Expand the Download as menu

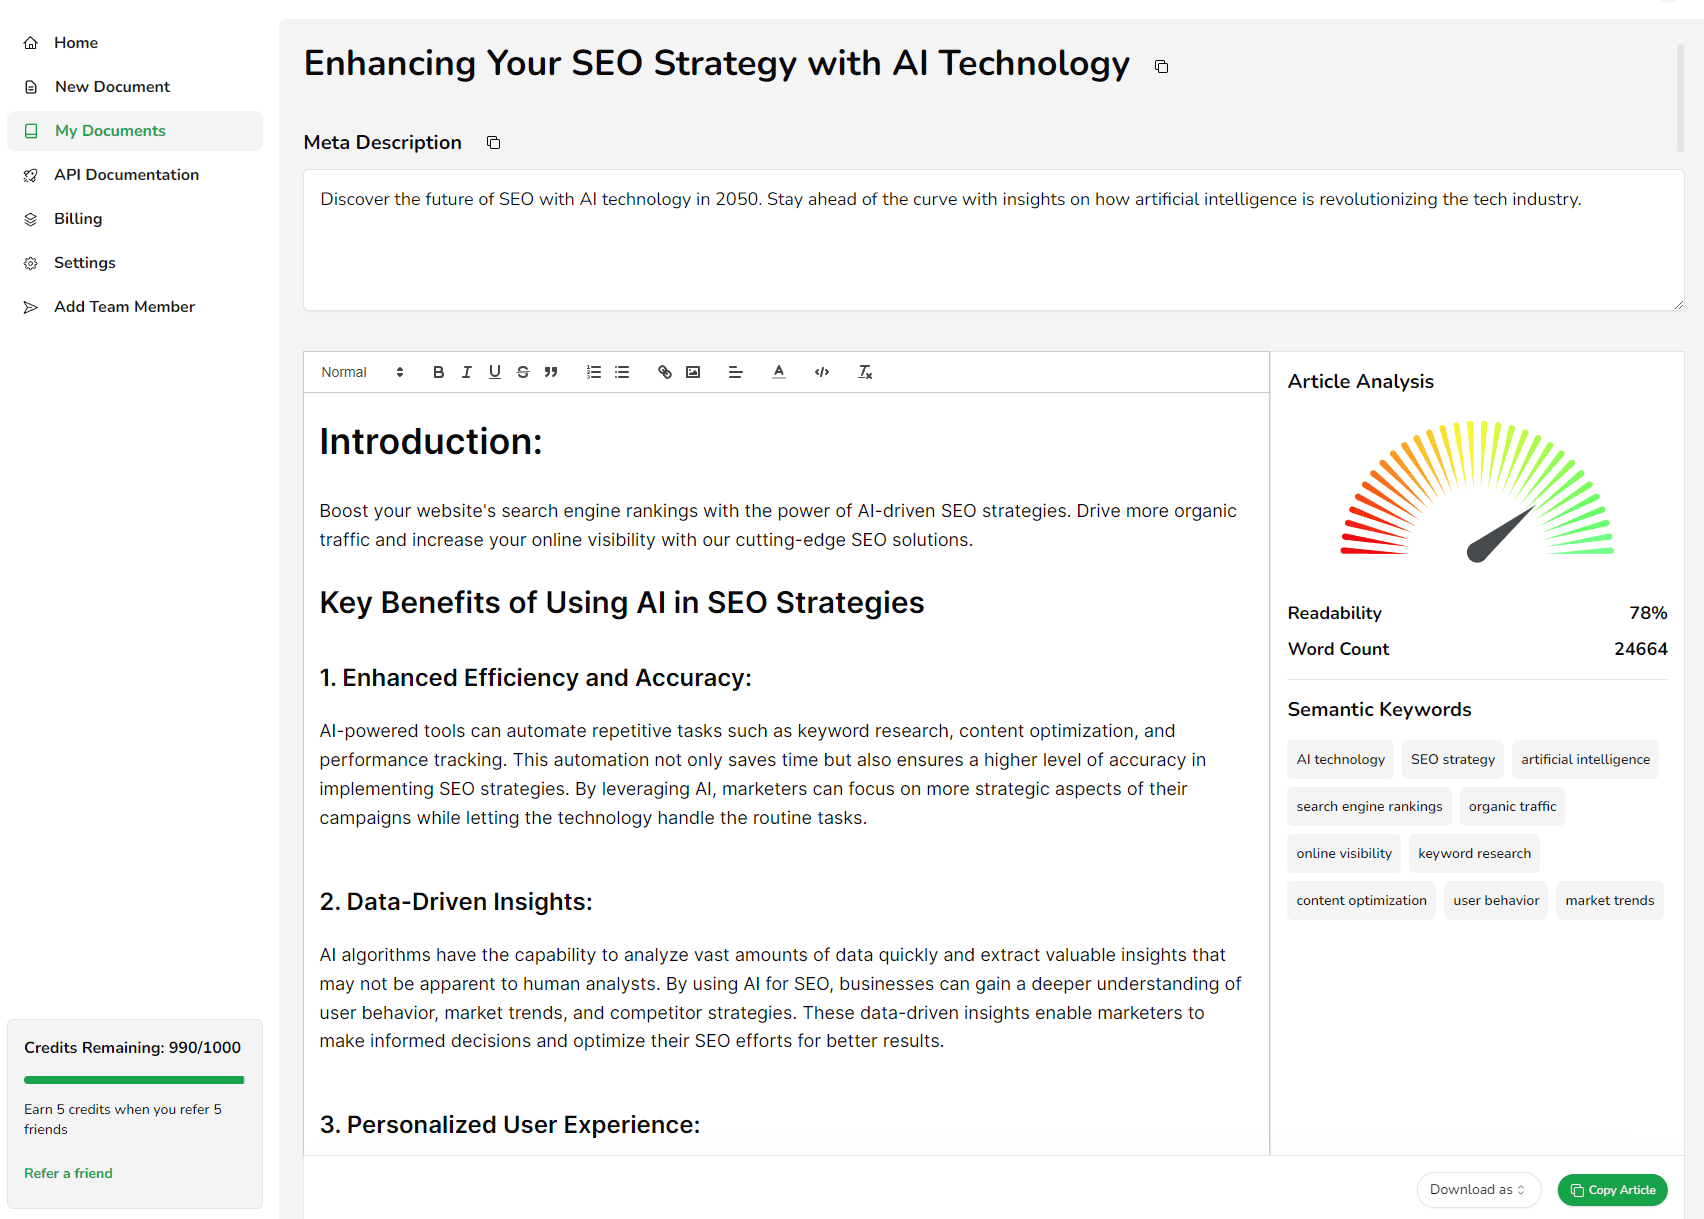(1477, 1190)
